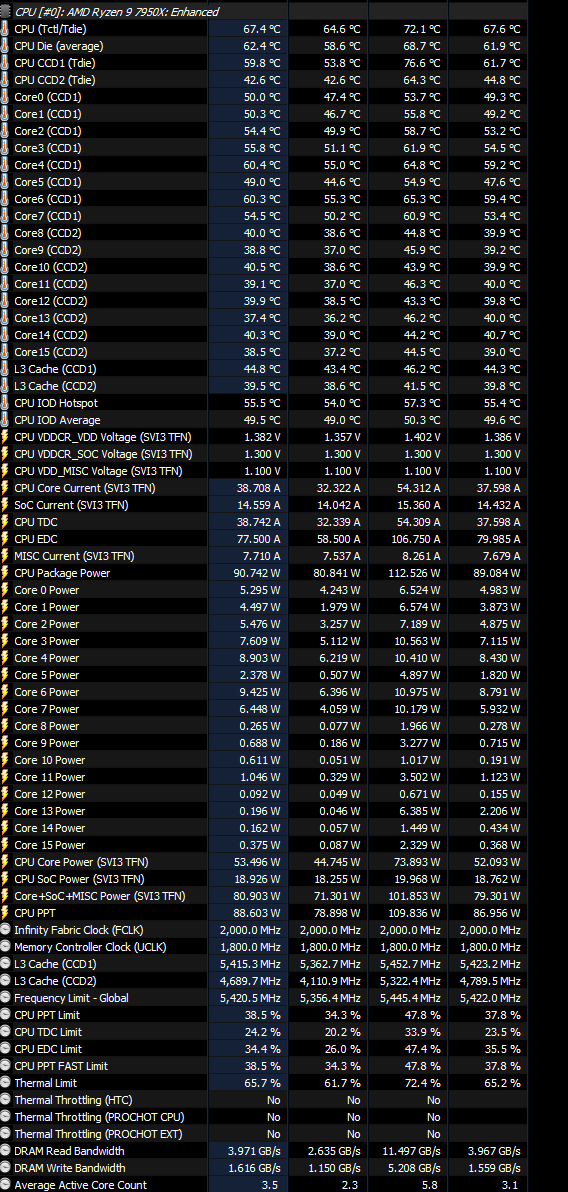Click thermometer icon beside Core15 (CCD2)
The image size is (568, 1192).
coord(5,352)
